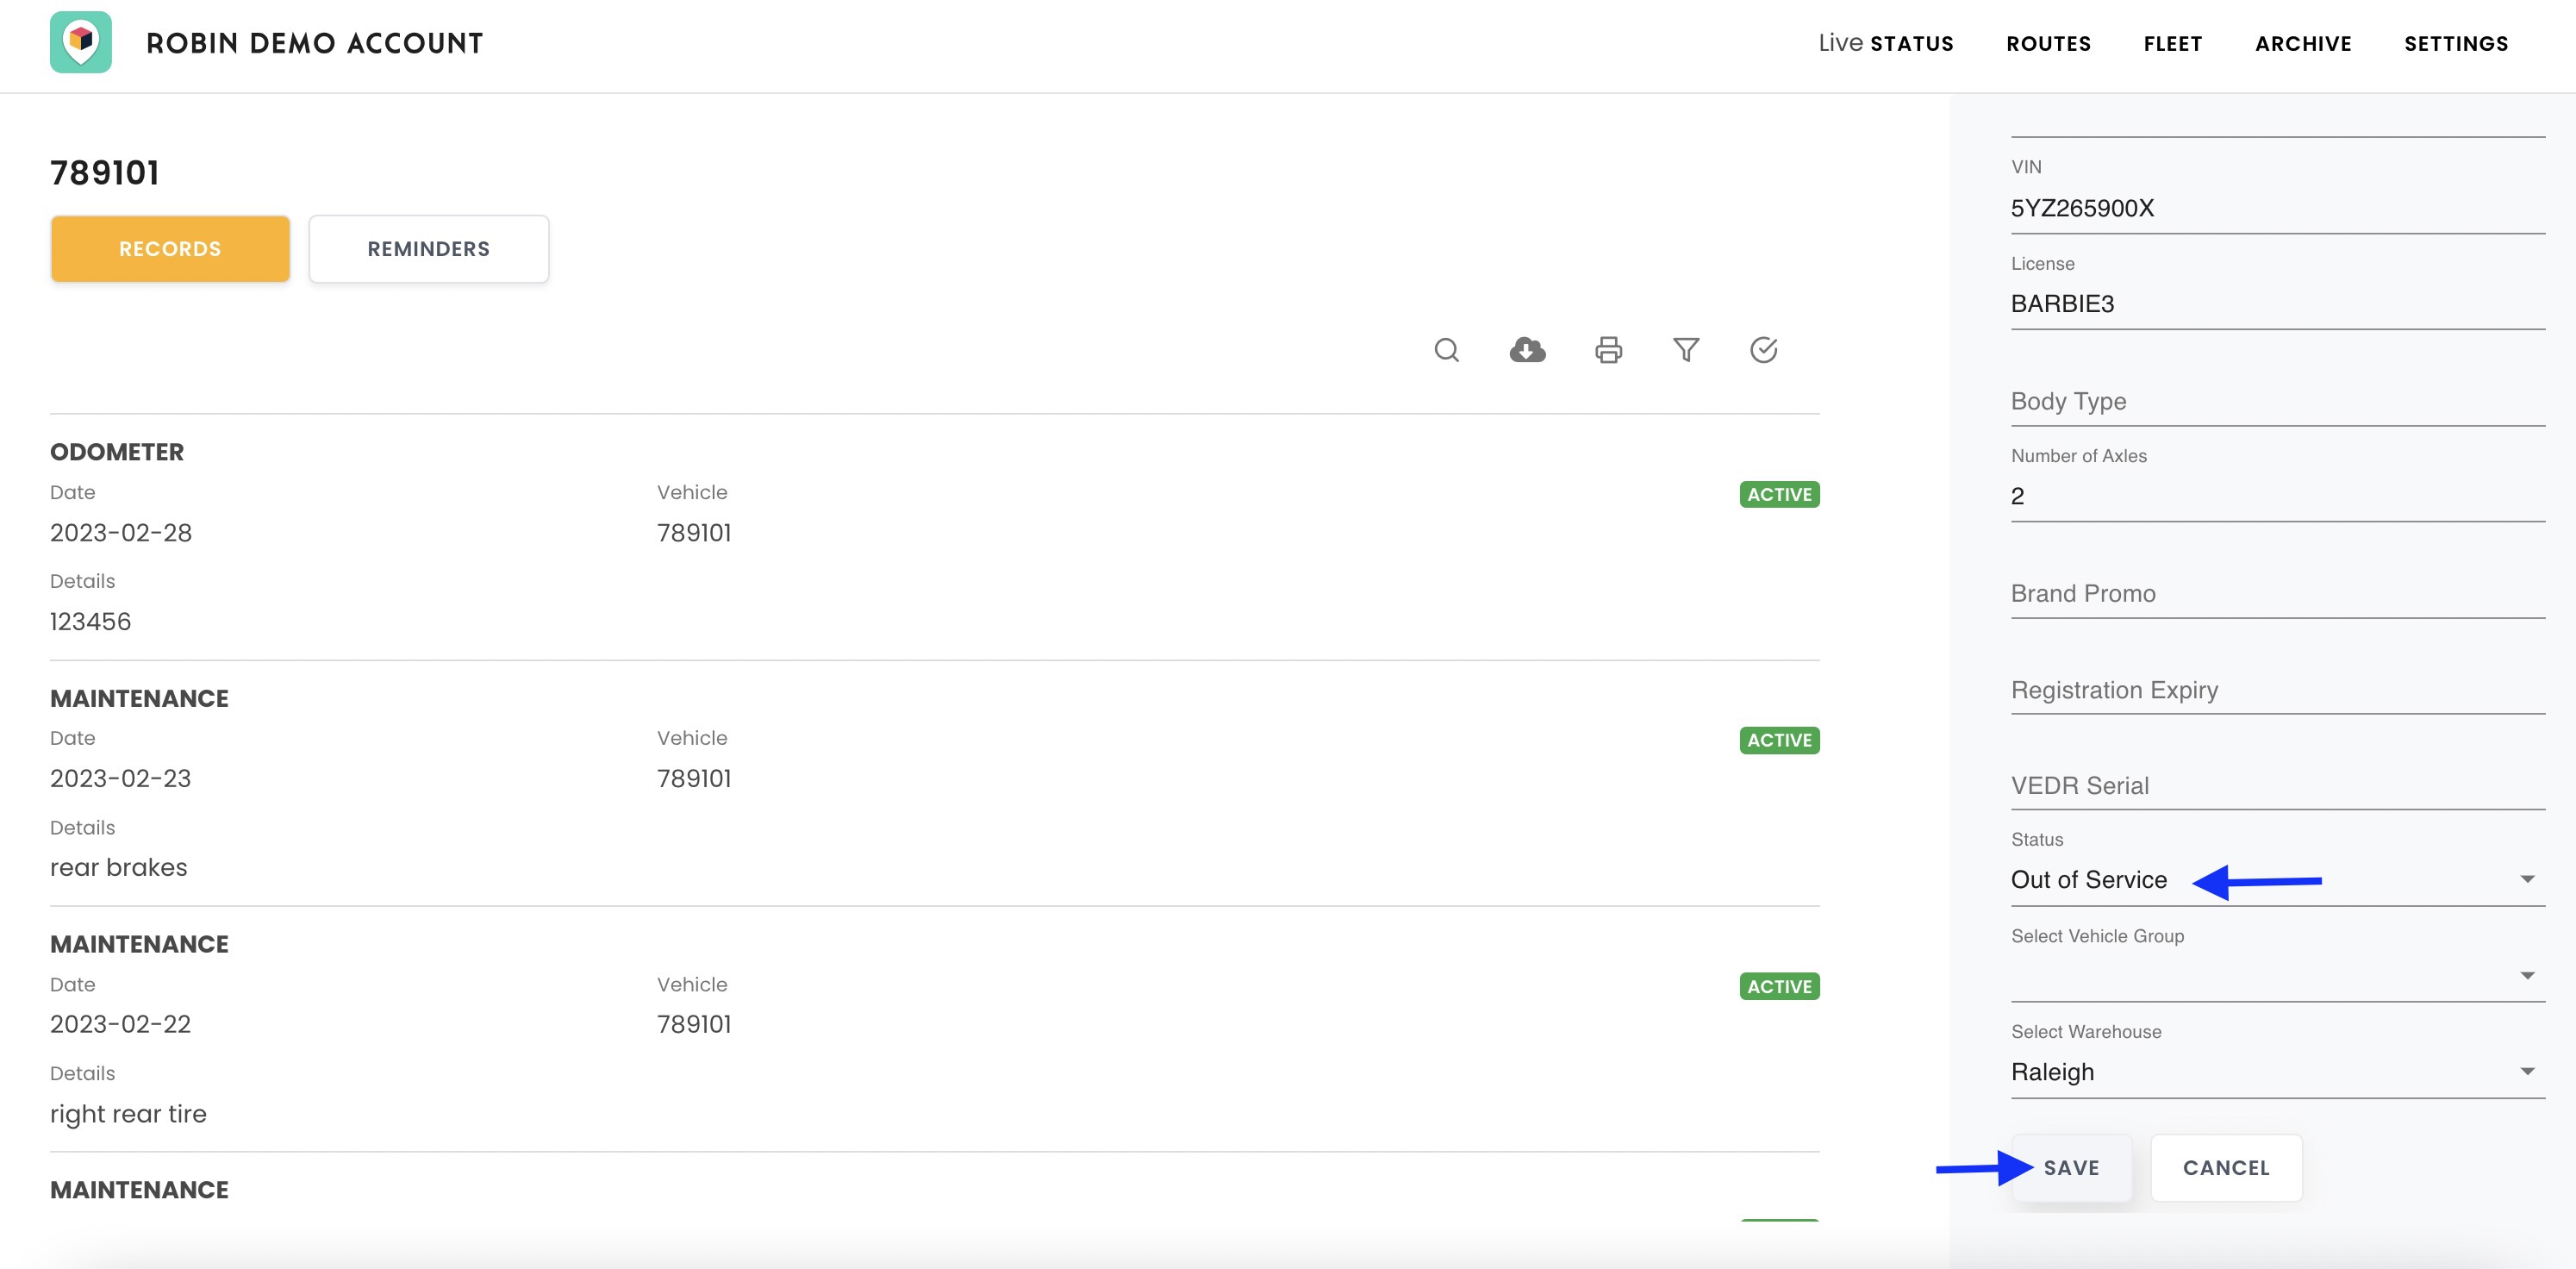Open the records search icon
2576x1269 pixels.
[x=1446, y=350]
